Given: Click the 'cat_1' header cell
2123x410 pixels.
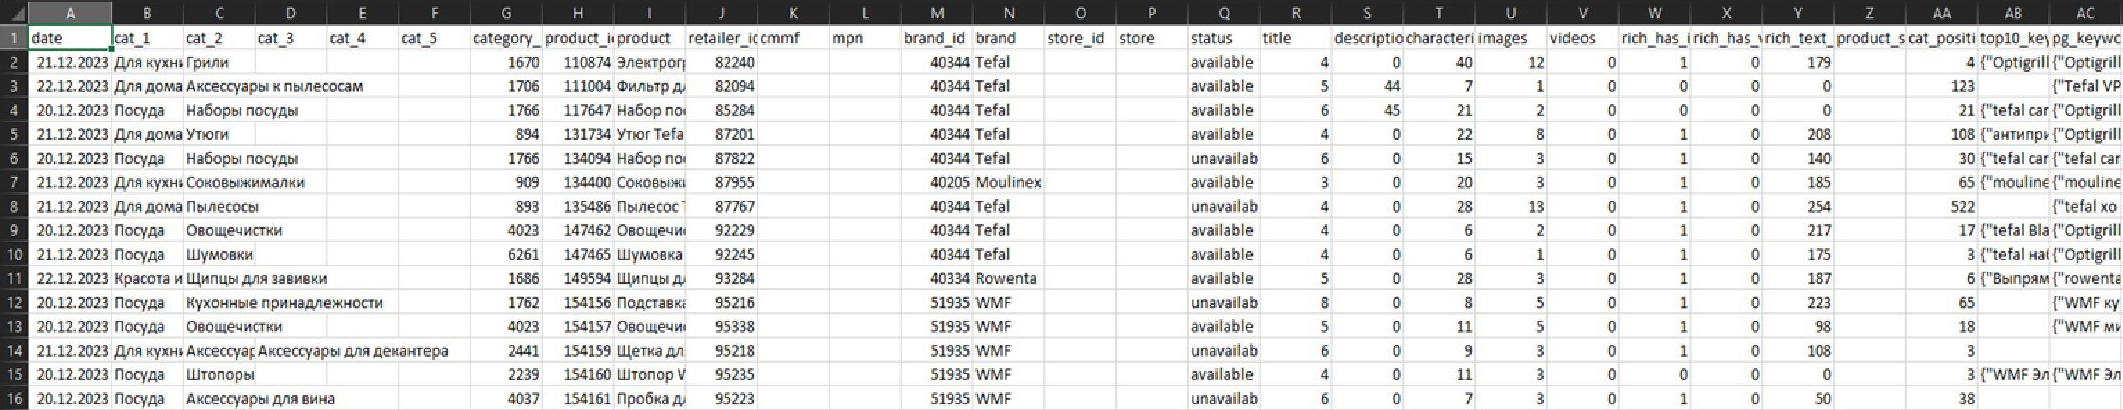Looking at the screenshot, I should pos(147,38).
